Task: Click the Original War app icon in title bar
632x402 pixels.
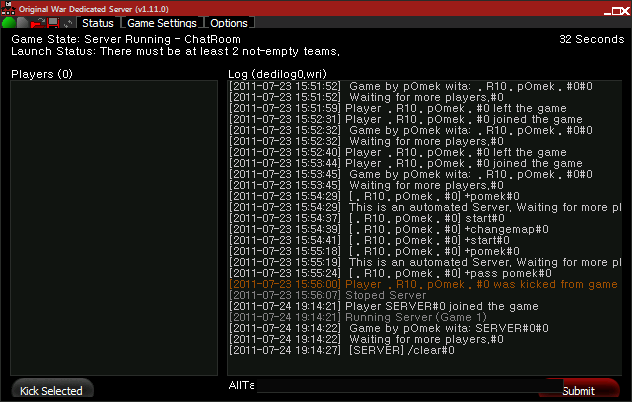Action: pyautogui.click(x=8, y=8)
